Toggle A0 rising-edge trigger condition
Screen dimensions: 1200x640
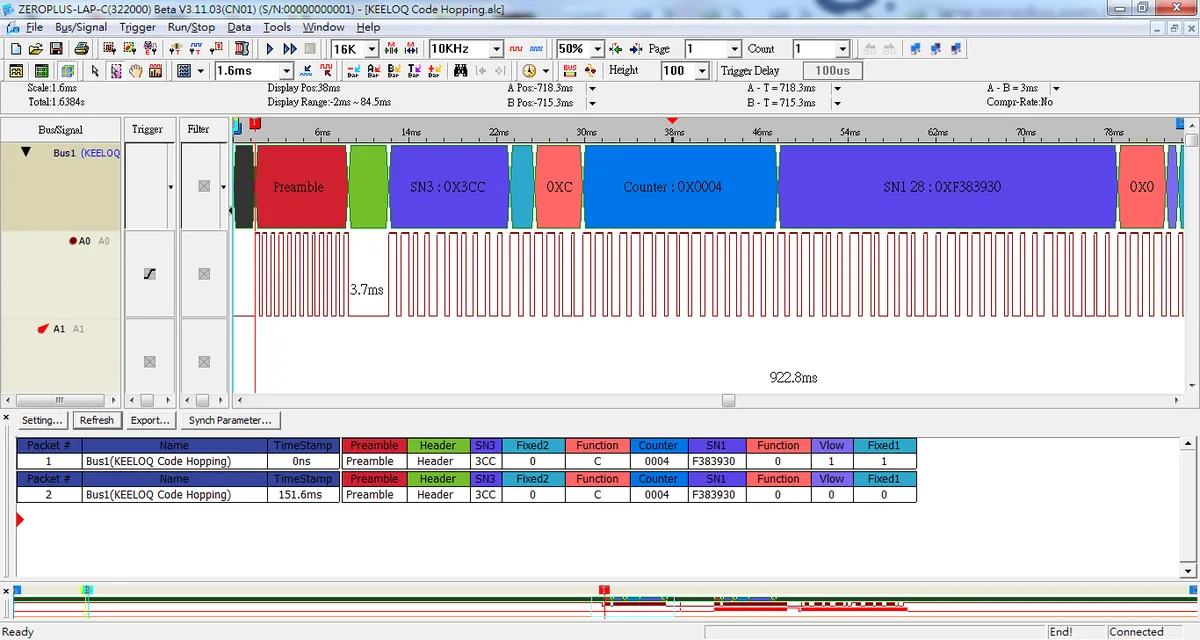(150, 274)
